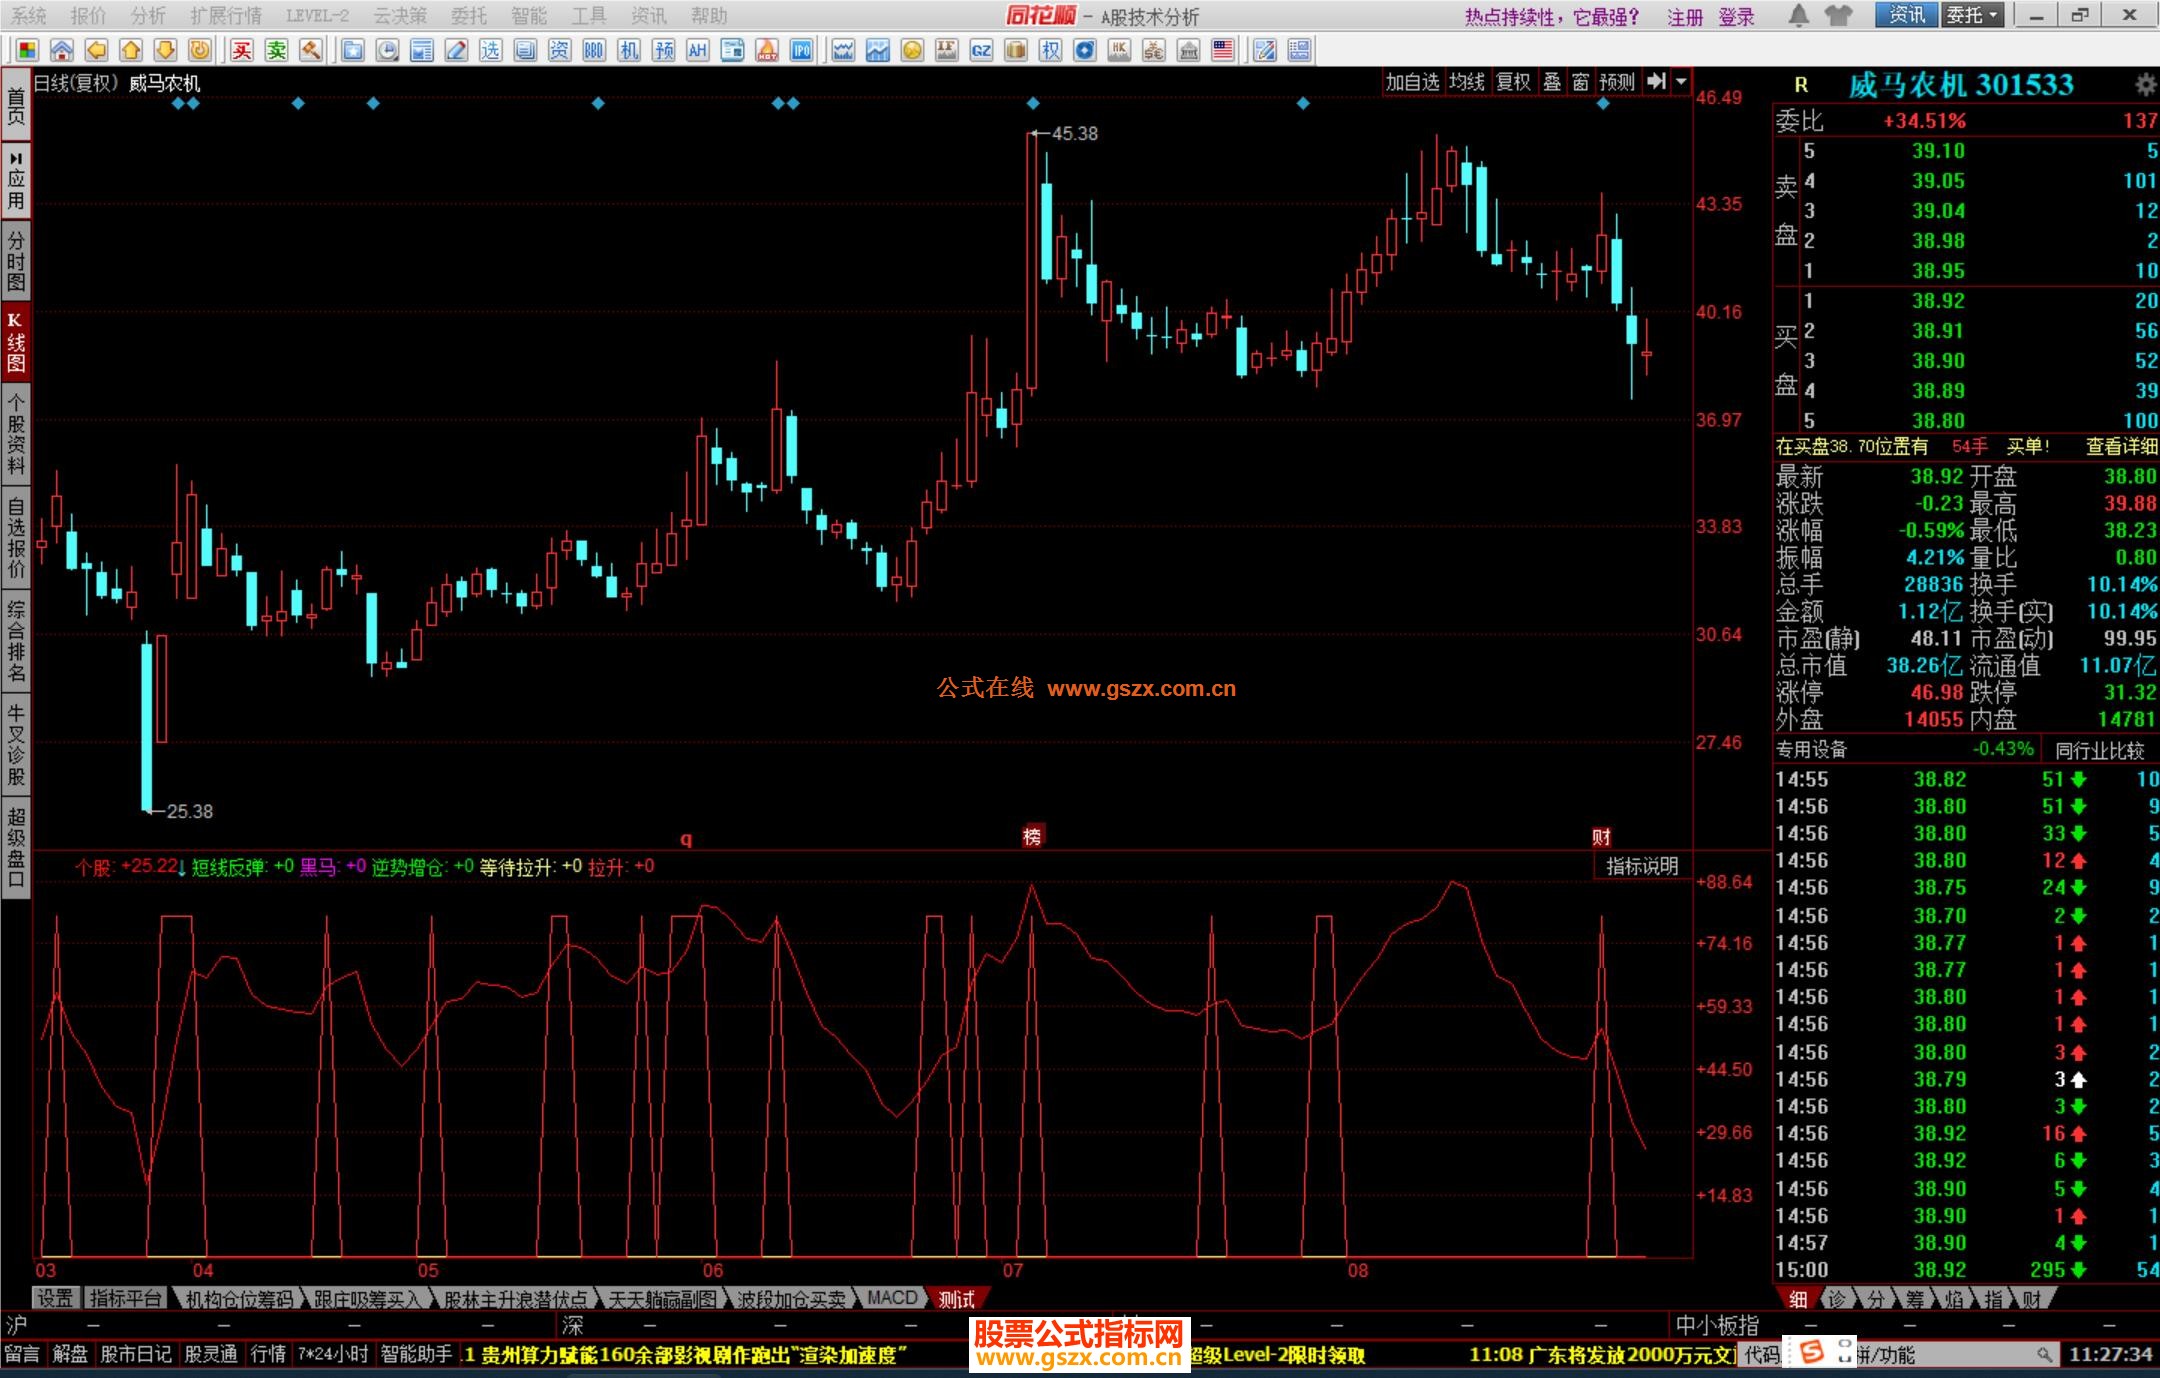Click the US flag market icon
Viewport: 2160px width, 1378px height.
pos(1222,50)
